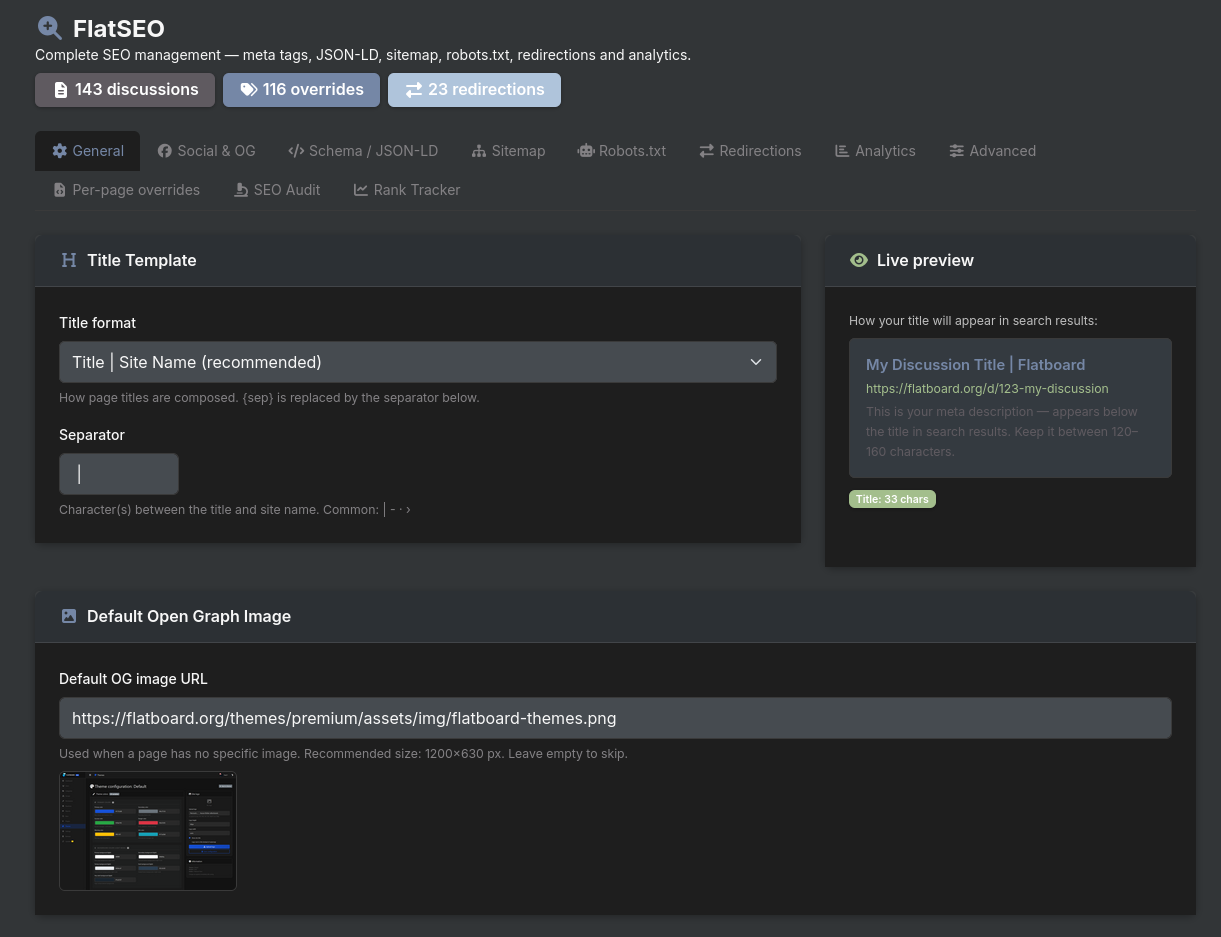This screenshot has height=937, width=1221.
Task: Go to Per-page overrides tab
Action: click(126, 190)
